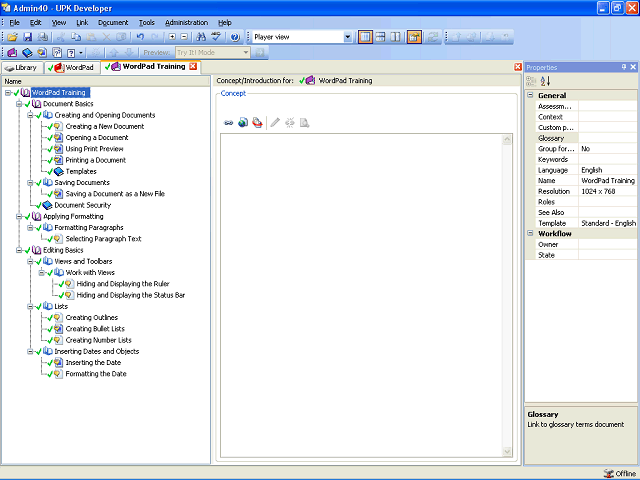This screenshot has height=480, width=640.
Task: Click the Undo arrow icon
Action: tap(140, 37)
